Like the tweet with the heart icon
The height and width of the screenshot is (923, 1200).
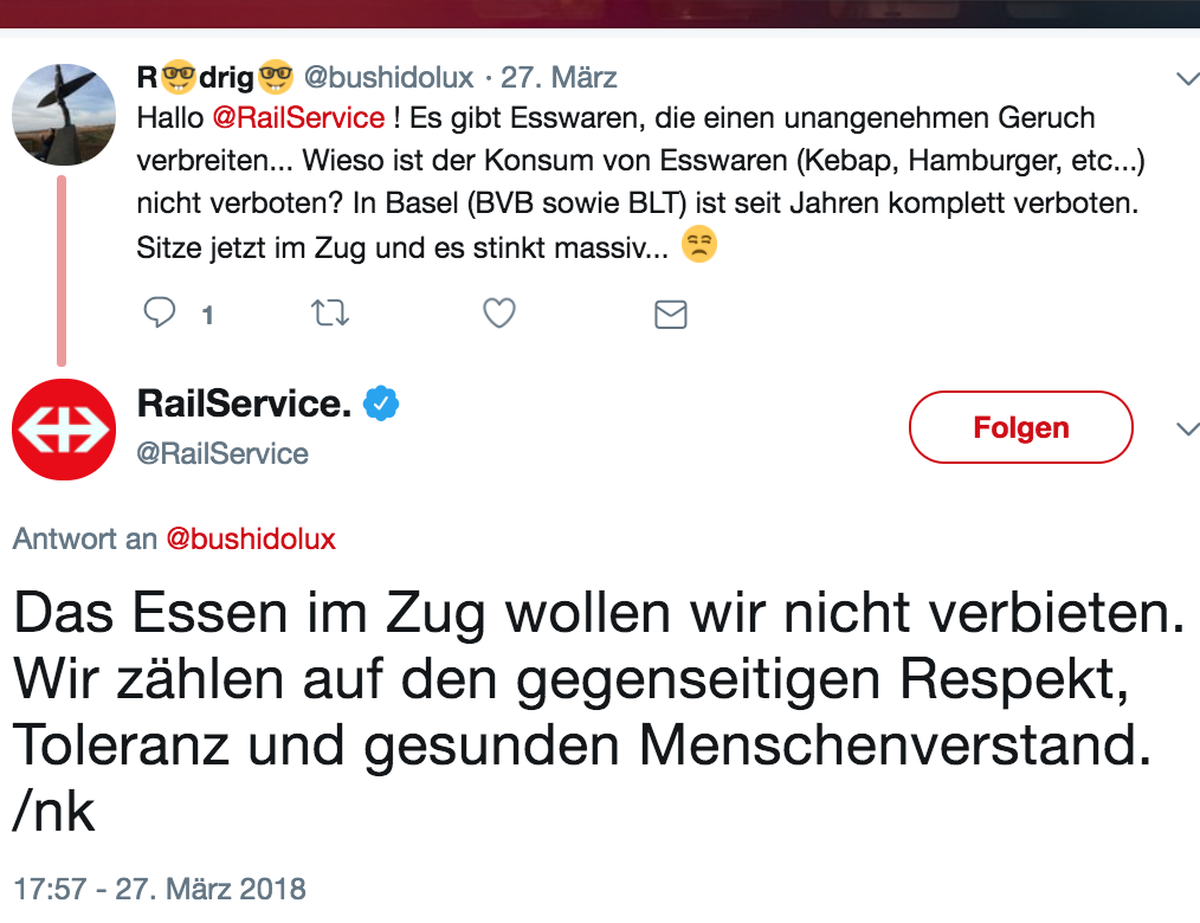tap(499, 314)
